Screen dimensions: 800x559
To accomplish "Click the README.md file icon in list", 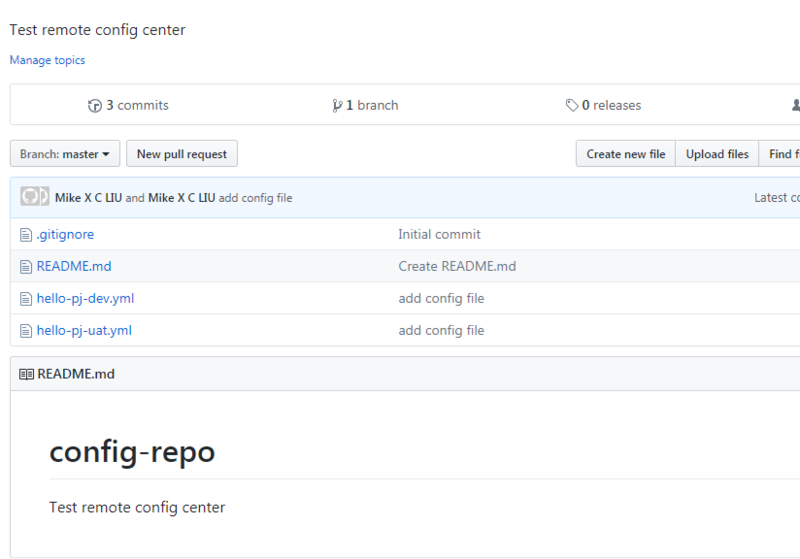I will 27,266.
